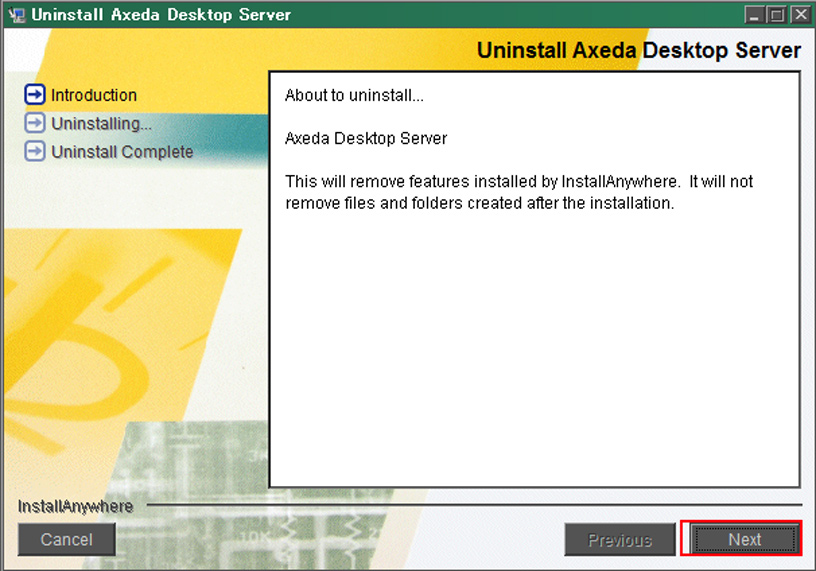The image size is (816, 571).
Task: Select the Introduction step label
Action: tap(94, 95)
